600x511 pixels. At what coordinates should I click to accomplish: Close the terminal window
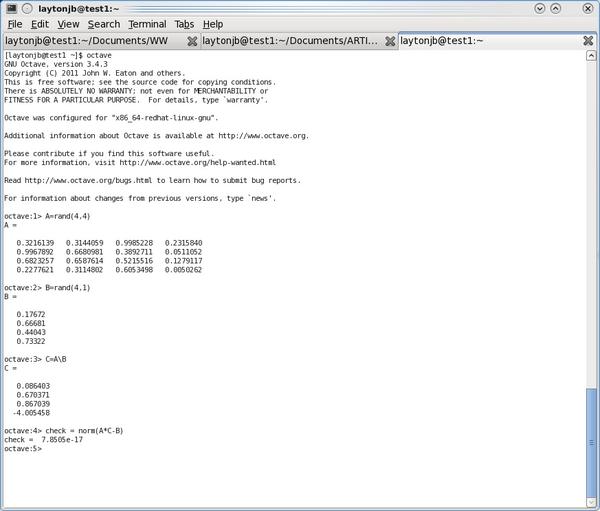tap(588, 8)
